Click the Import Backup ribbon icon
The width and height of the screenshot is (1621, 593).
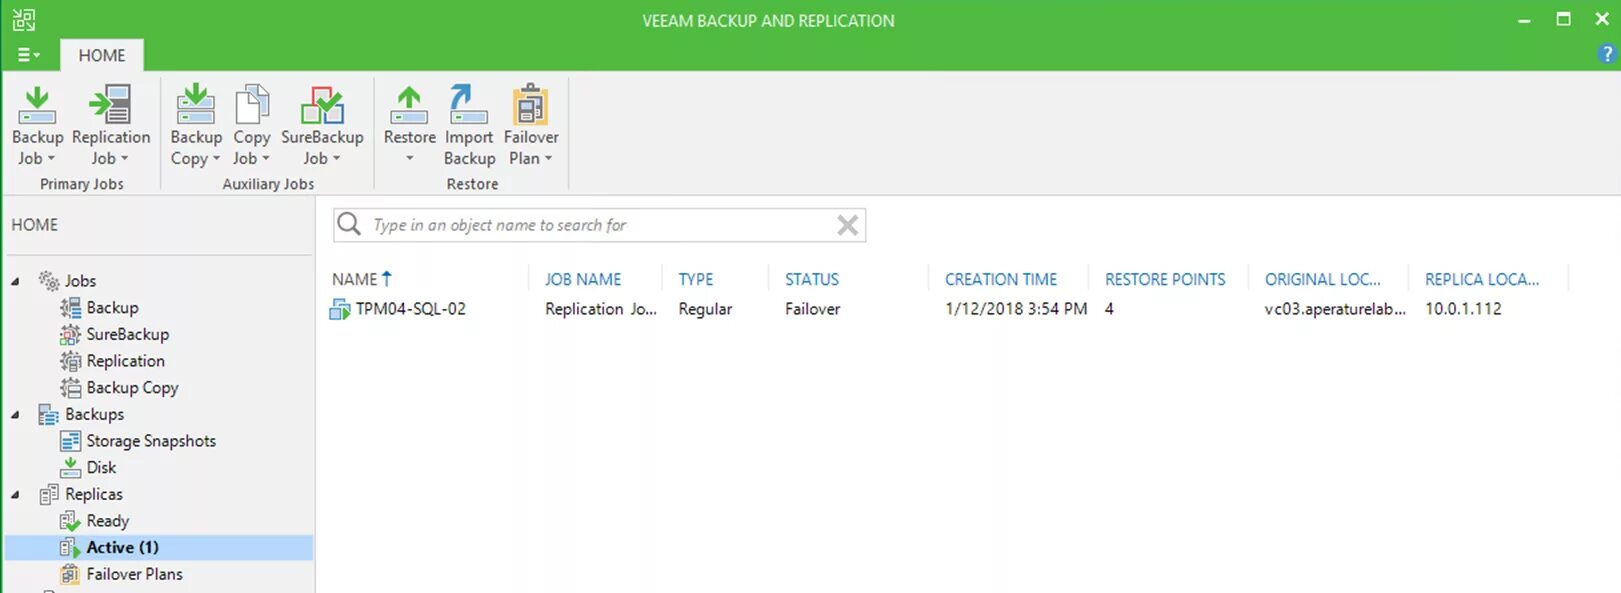point(468,104)
